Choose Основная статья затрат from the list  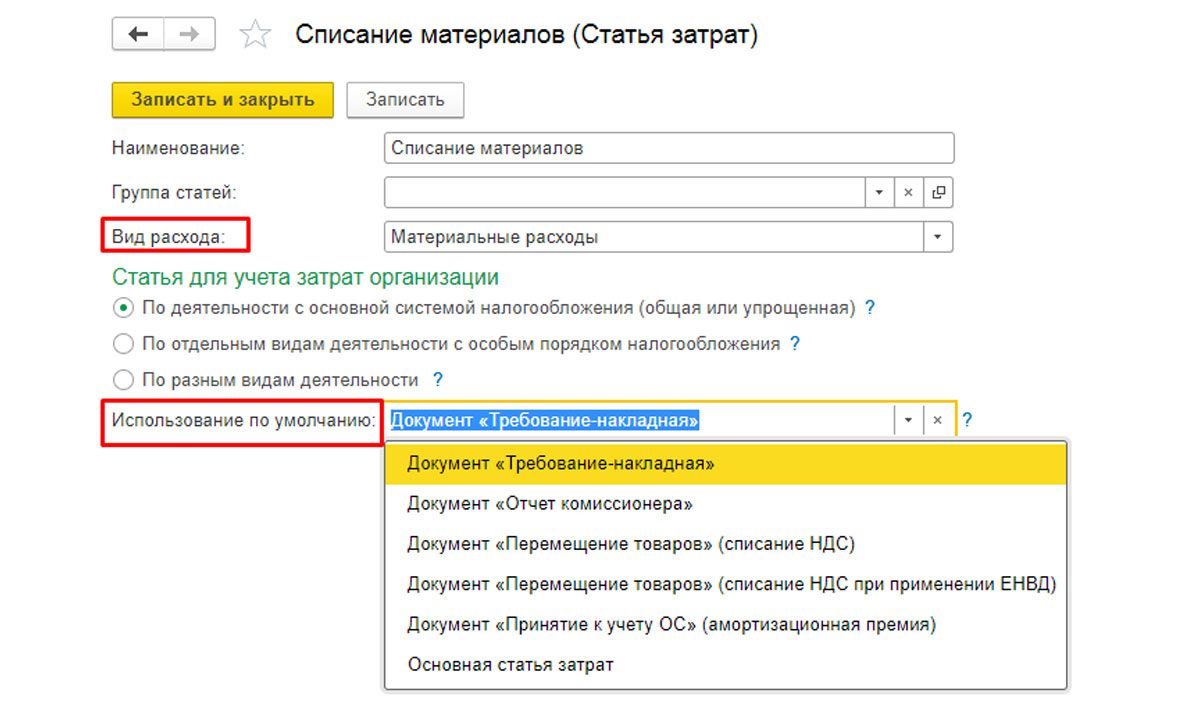tap(726, 664)
